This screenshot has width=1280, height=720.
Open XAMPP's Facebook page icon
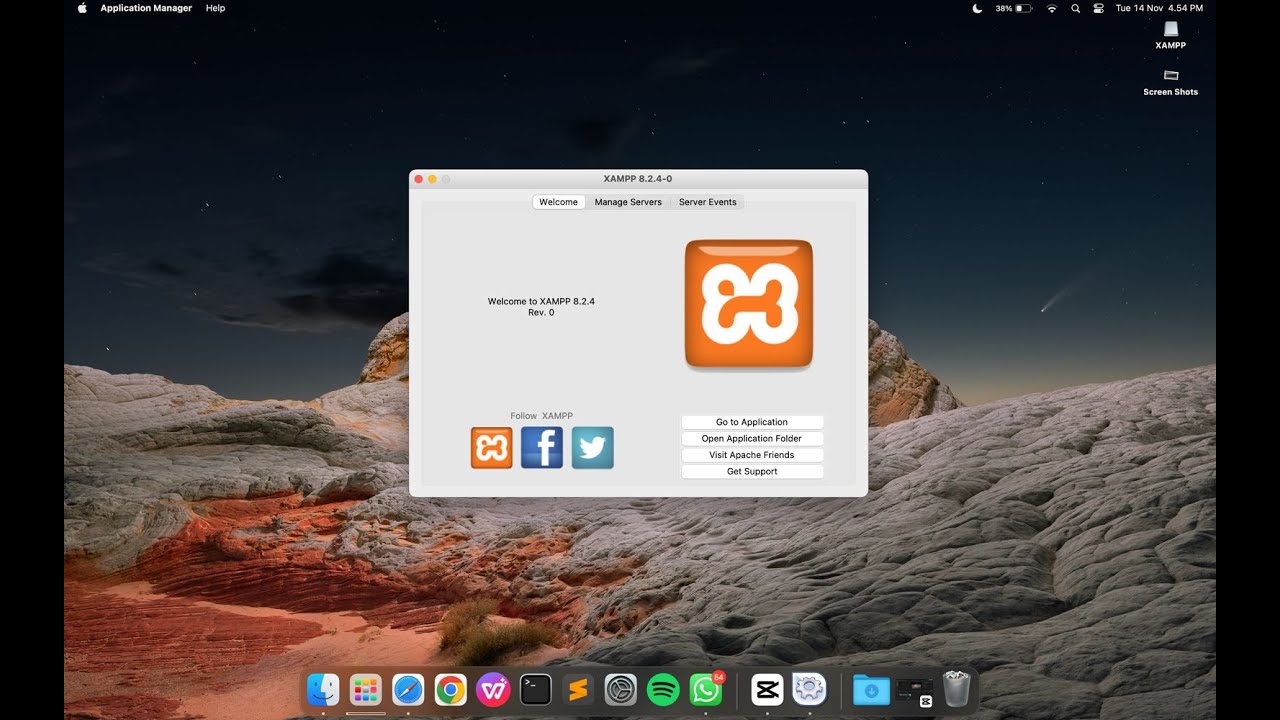[542, 448]
